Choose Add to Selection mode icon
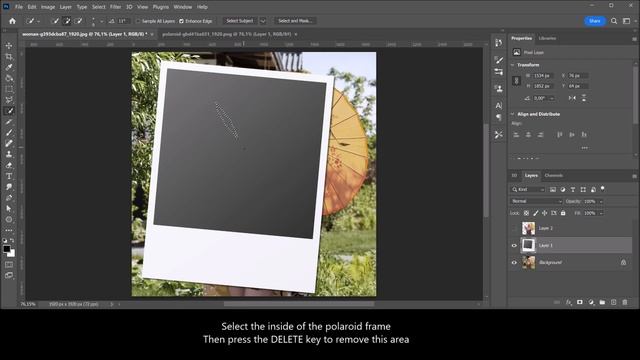The image size is (640, 360). [x=67, y=21]
